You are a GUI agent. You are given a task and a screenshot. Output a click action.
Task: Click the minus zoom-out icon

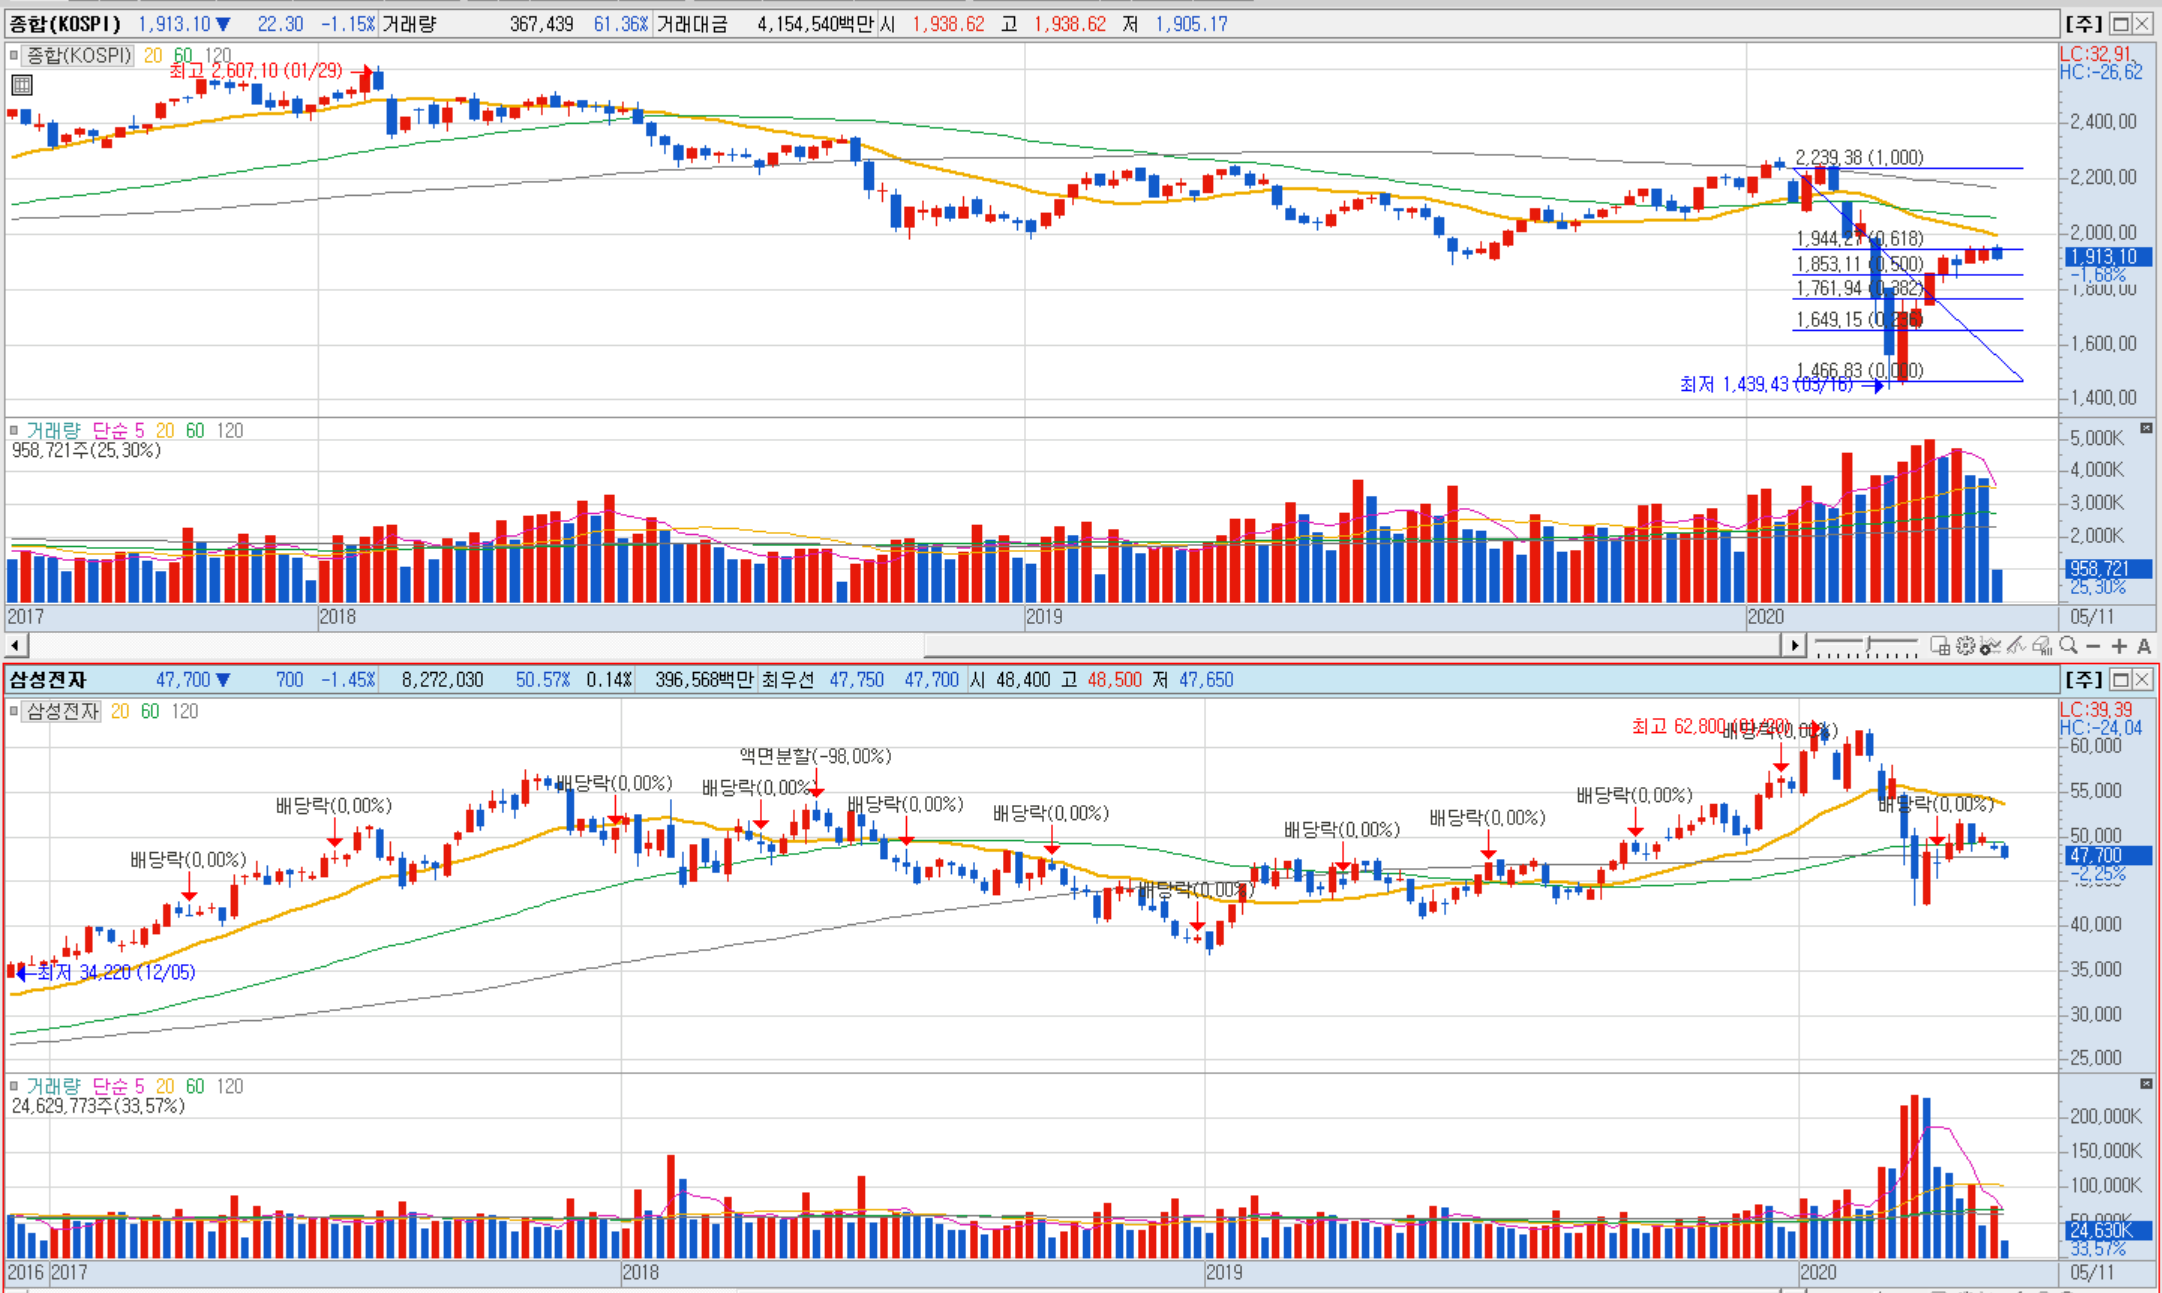click(x=2093, y=646)
